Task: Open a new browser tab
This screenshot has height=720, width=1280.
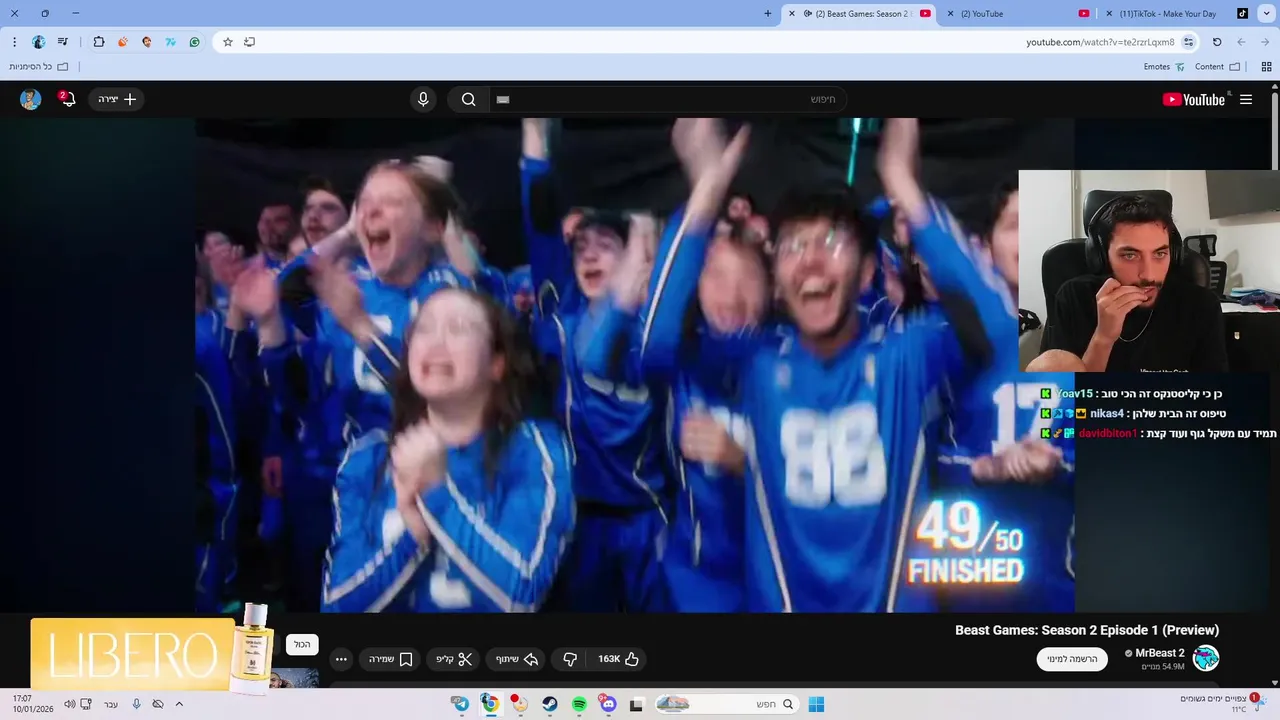Action: coord(768,14)
